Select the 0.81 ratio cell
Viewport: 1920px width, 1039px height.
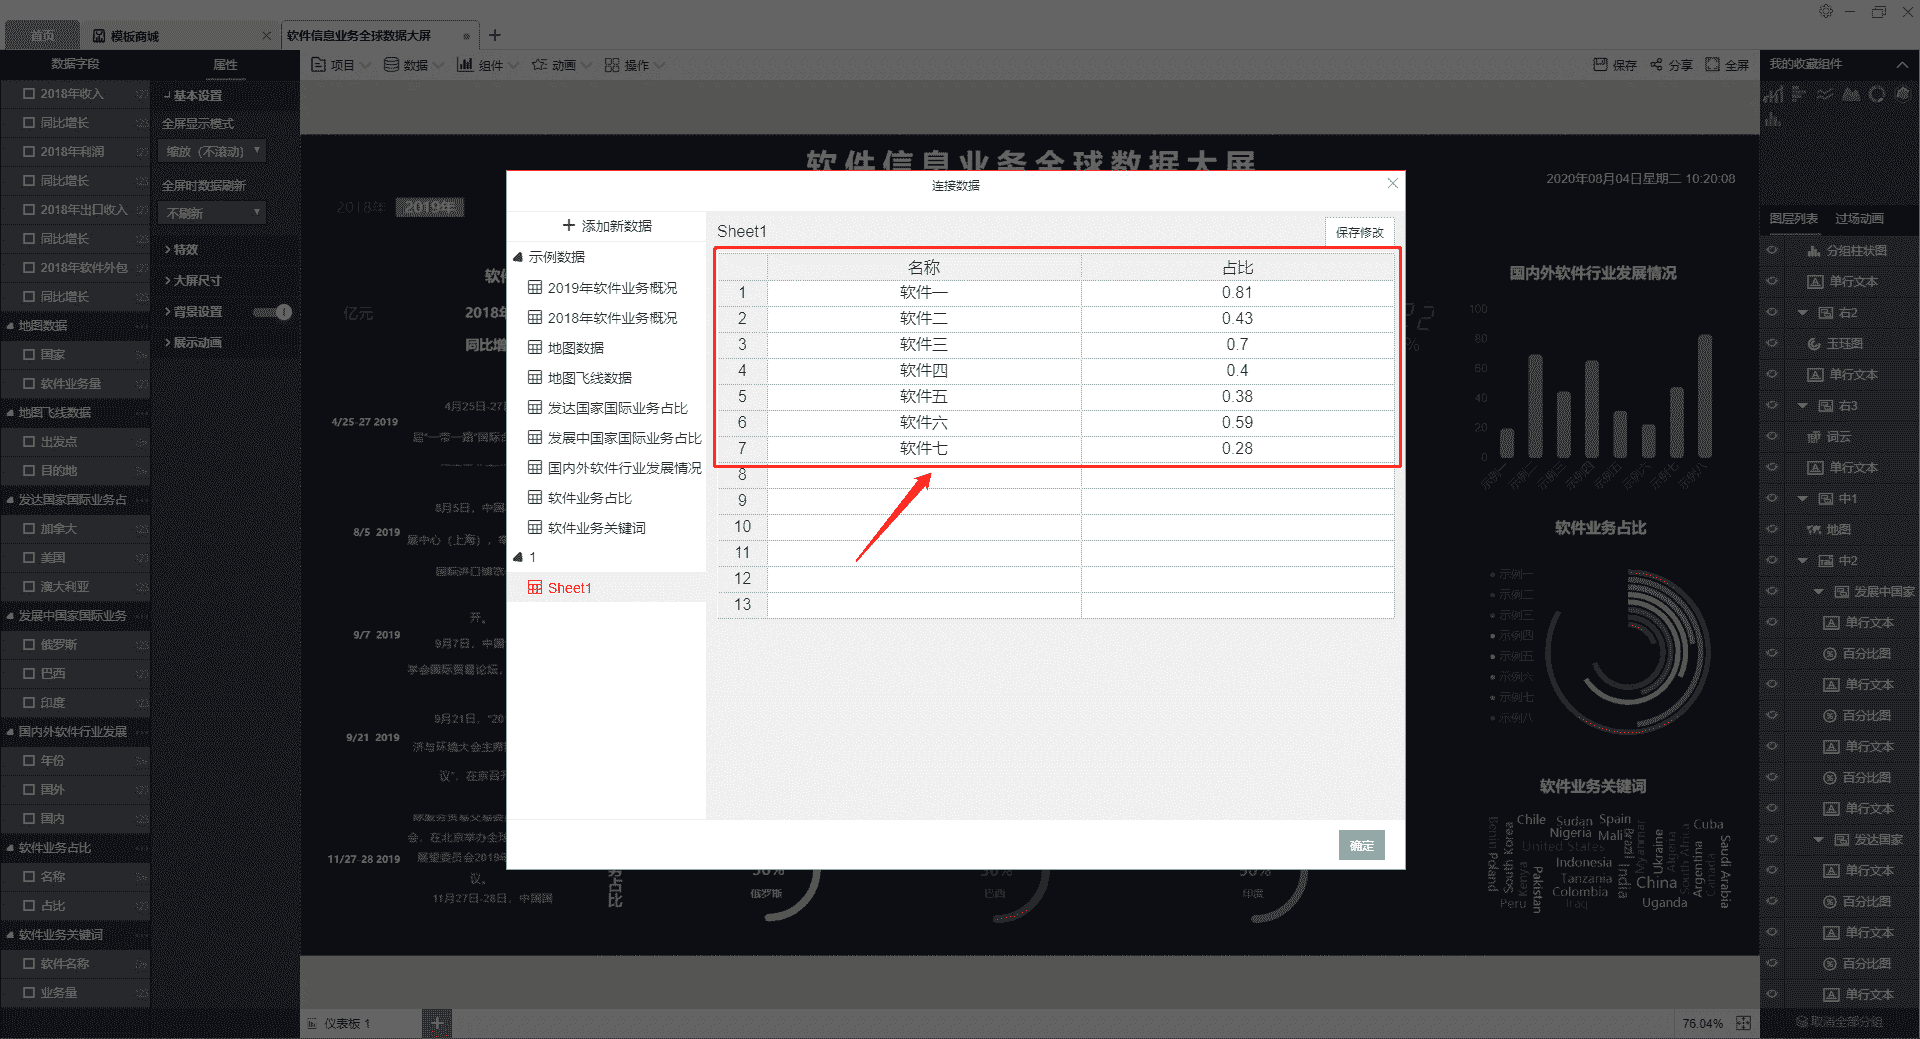pyautogui.click(x=1237, y=292)
